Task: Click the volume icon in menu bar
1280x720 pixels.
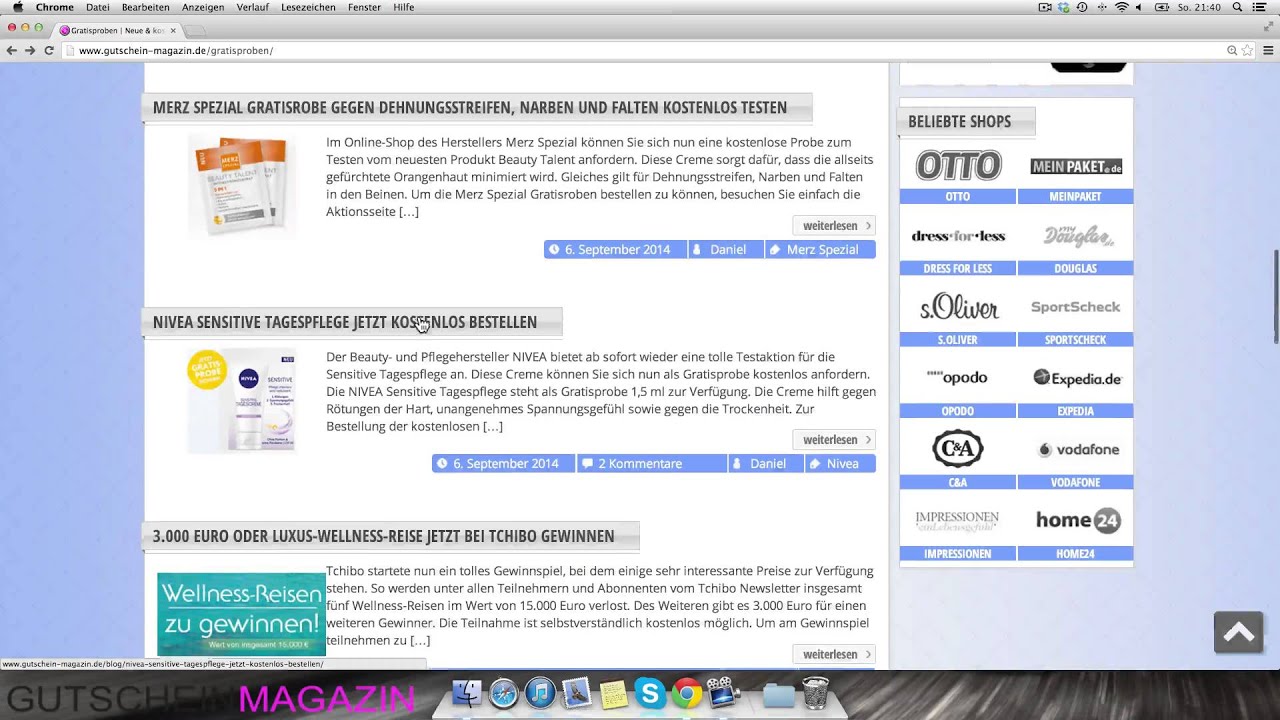Action: [1138, 7]
